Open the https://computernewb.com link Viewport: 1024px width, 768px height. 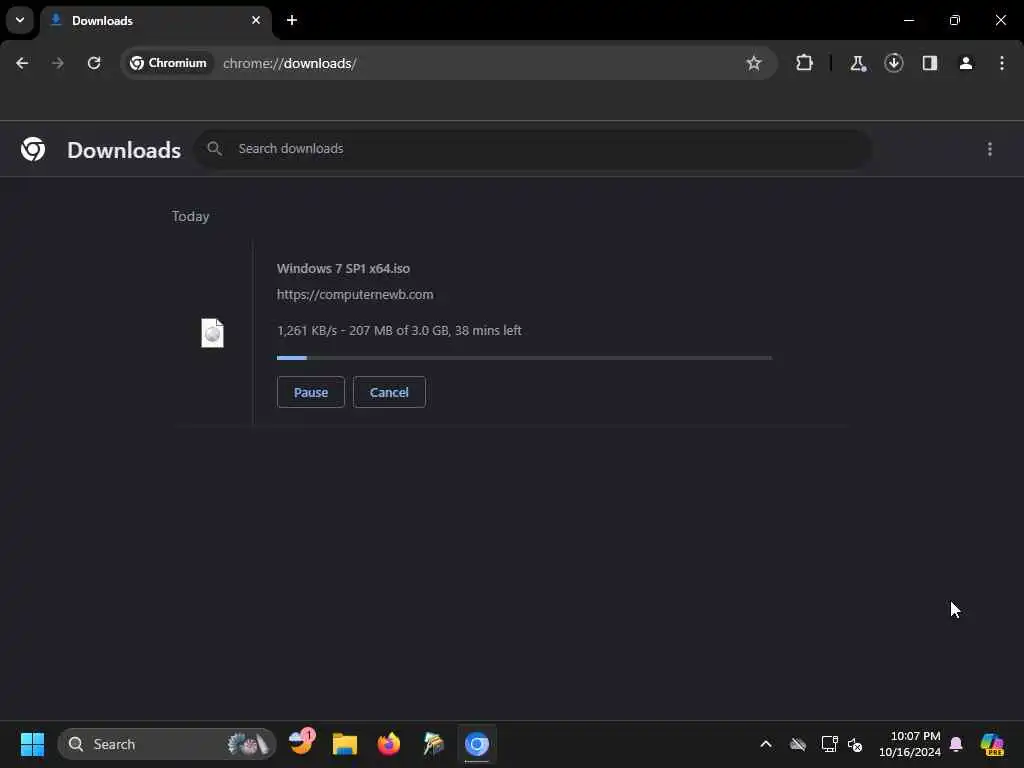pyautogui.click(x=355, y=295)
